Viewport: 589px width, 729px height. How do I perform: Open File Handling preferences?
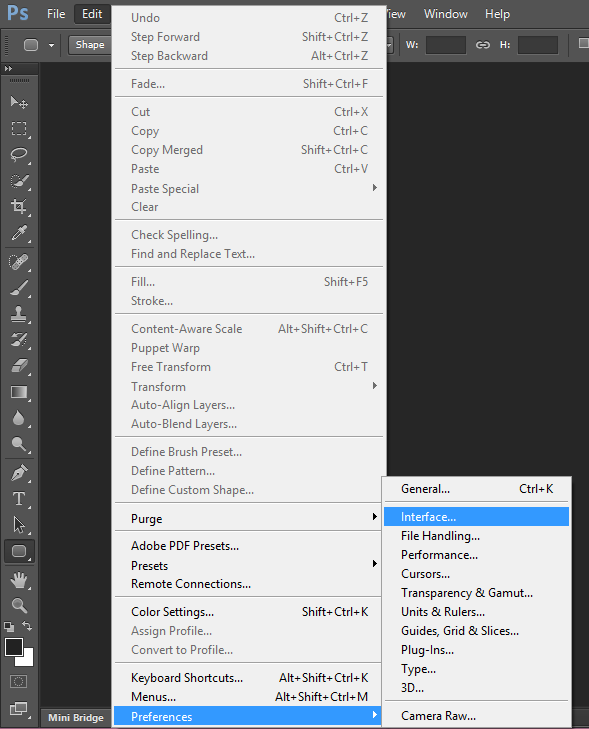(476, 536)
